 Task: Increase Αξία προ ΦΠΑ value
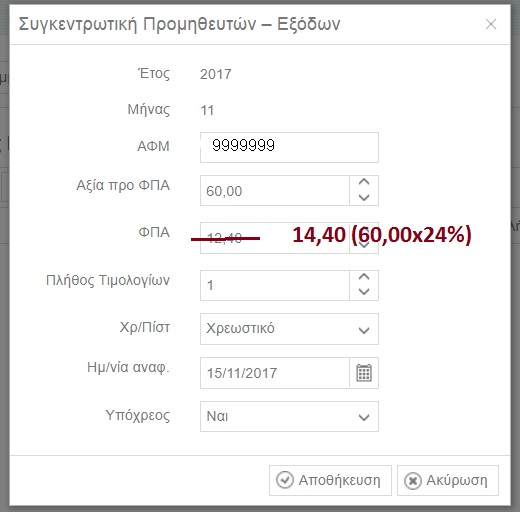(x=364, y=182)
